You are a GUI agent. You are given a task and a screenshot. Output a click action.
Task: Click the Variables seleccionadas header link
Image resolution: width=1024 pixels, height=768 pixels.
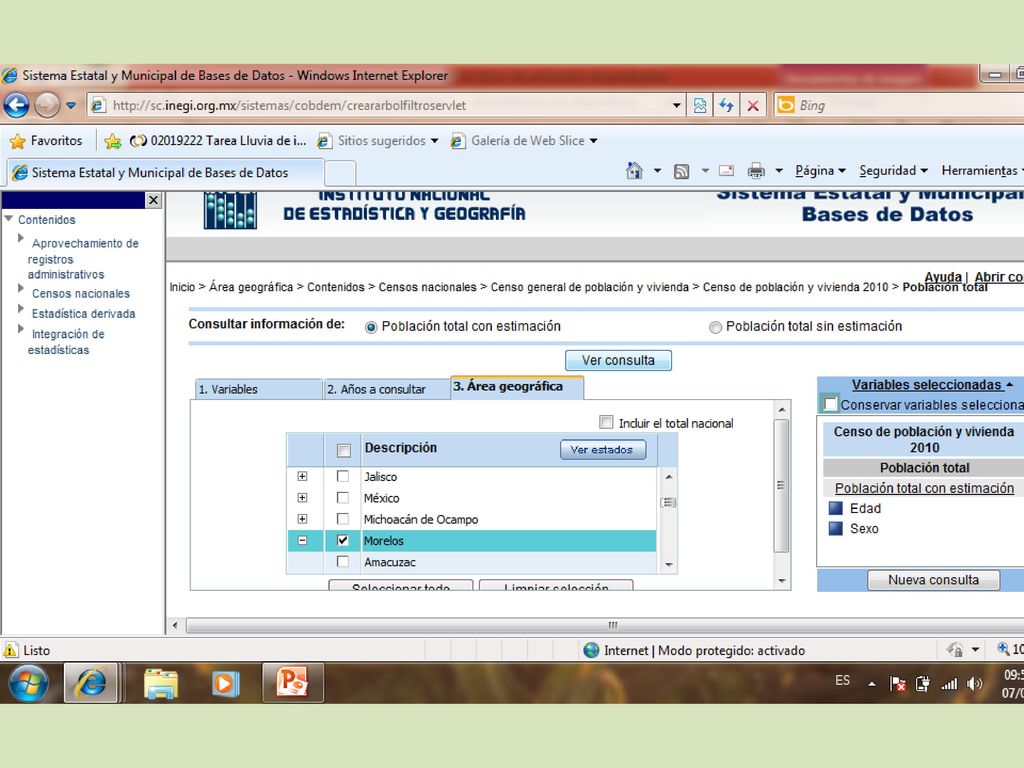[926, 385]
